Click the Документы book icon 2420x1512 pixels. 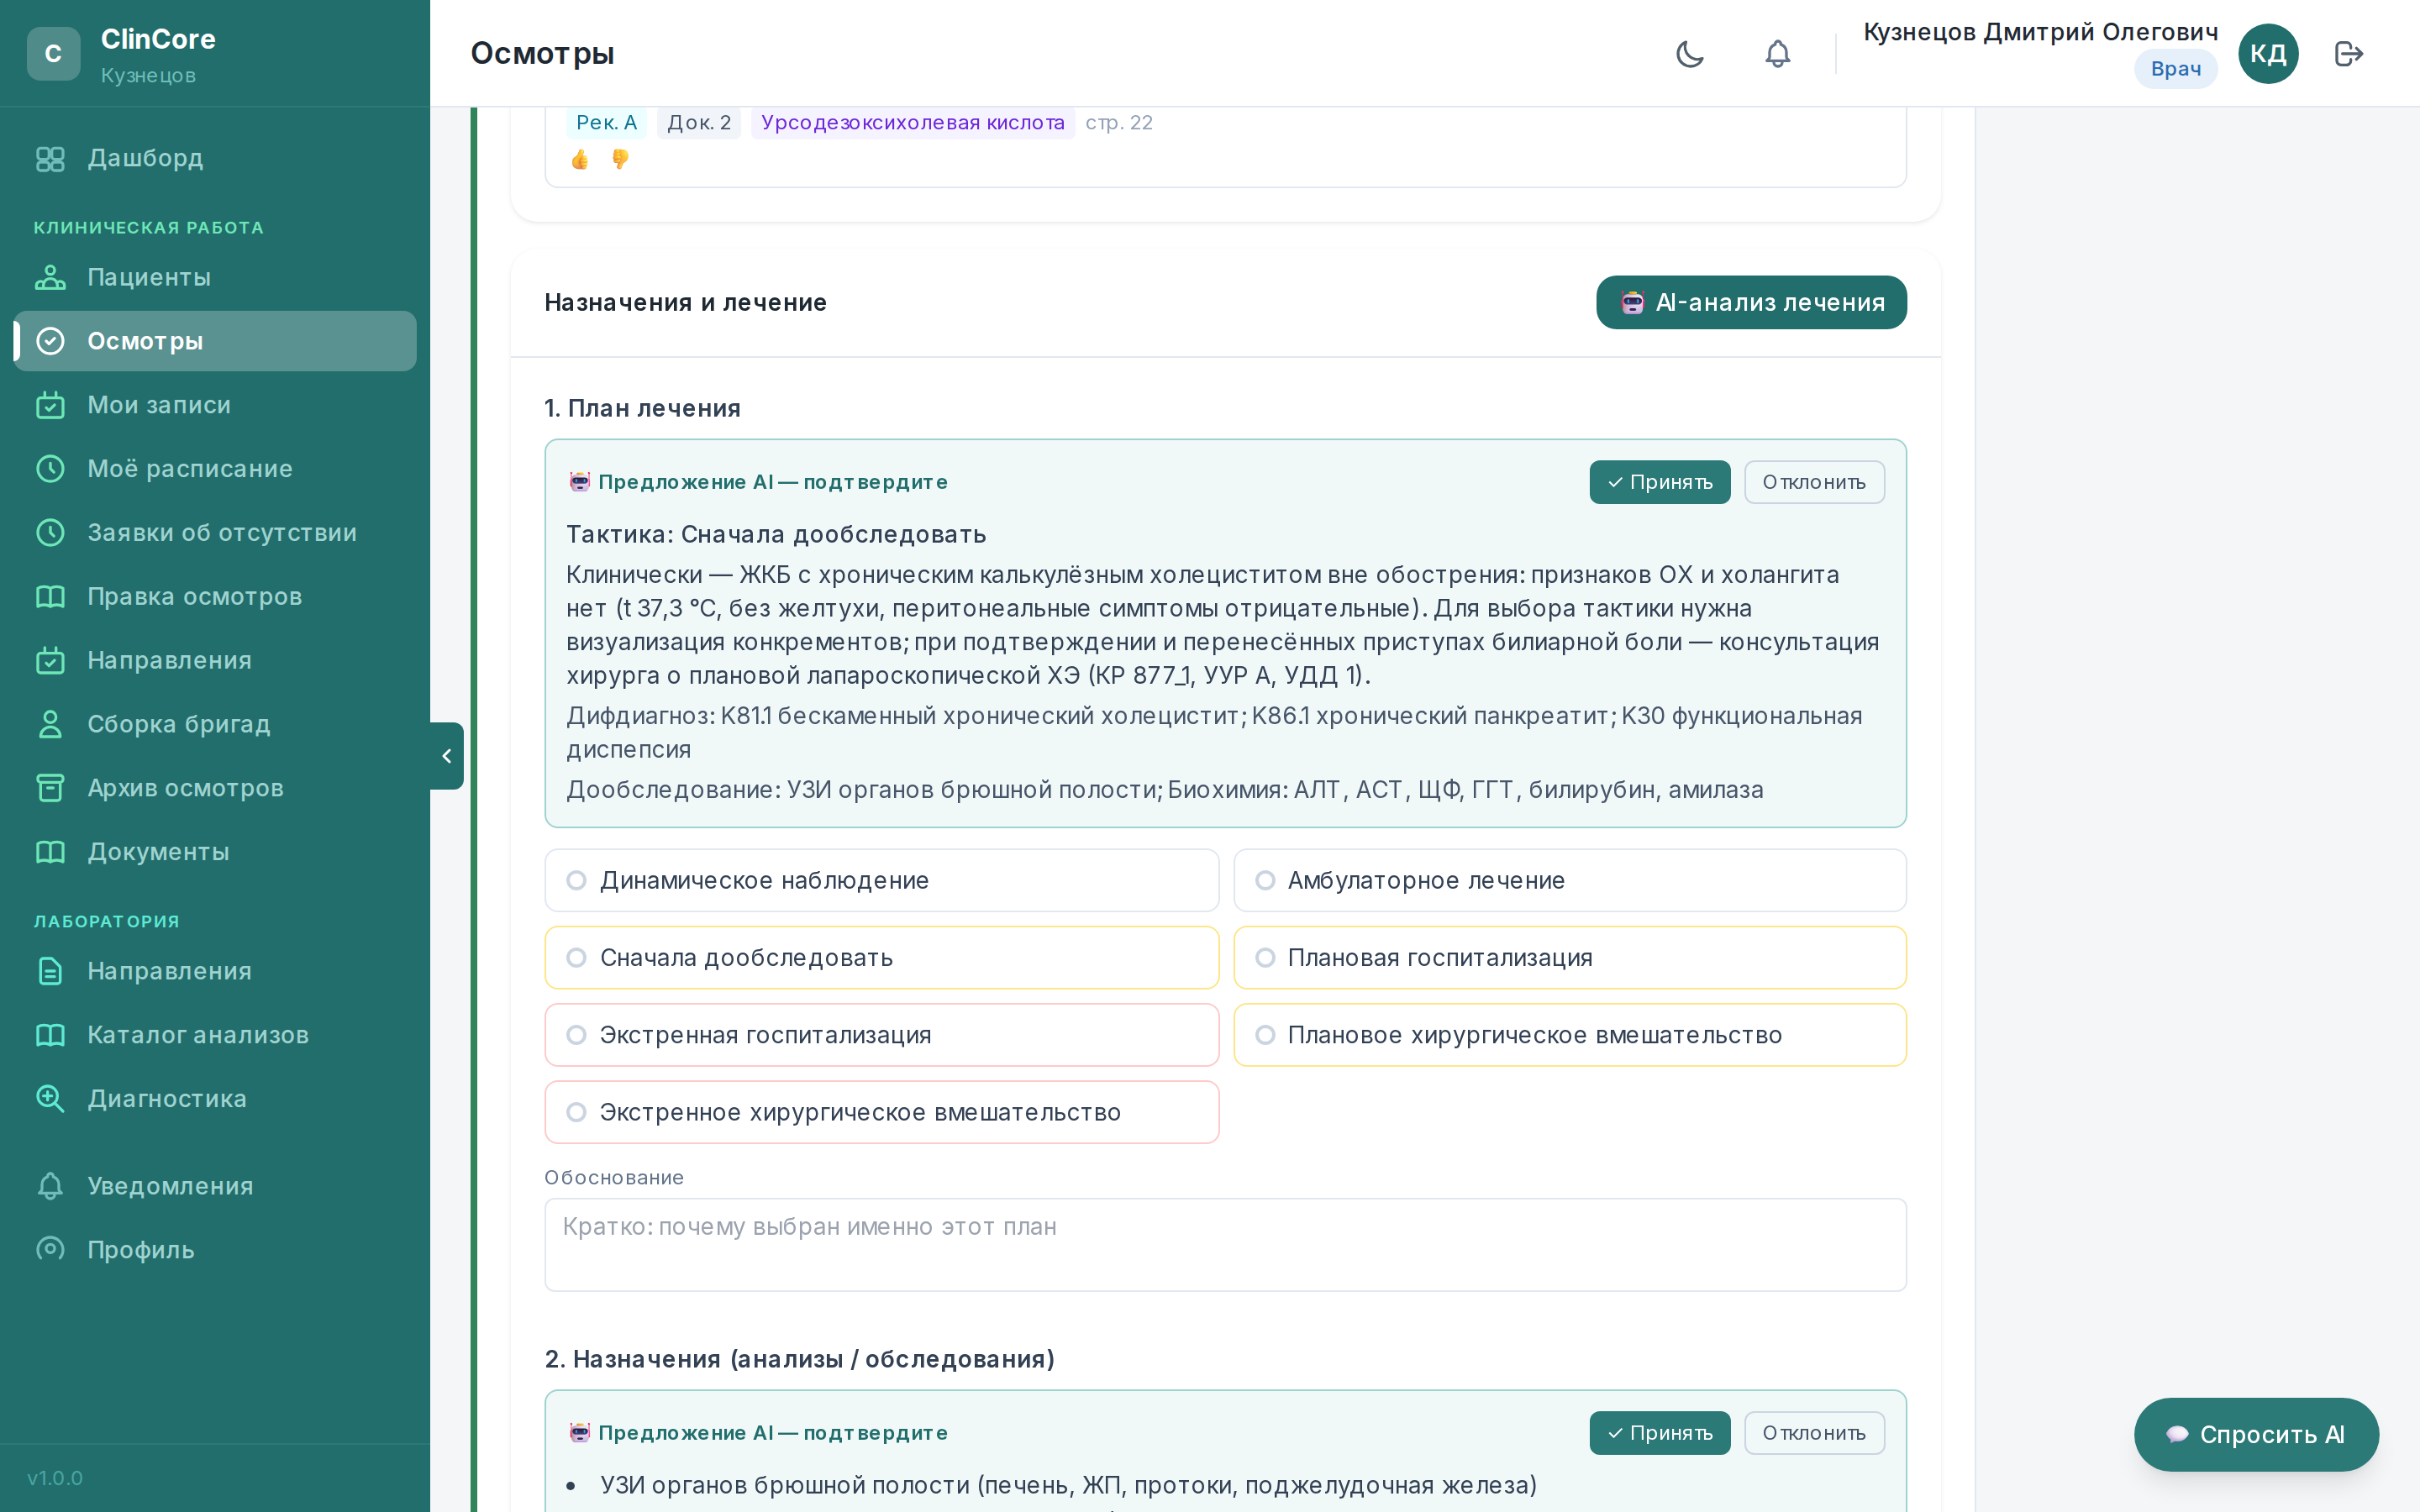50,853
